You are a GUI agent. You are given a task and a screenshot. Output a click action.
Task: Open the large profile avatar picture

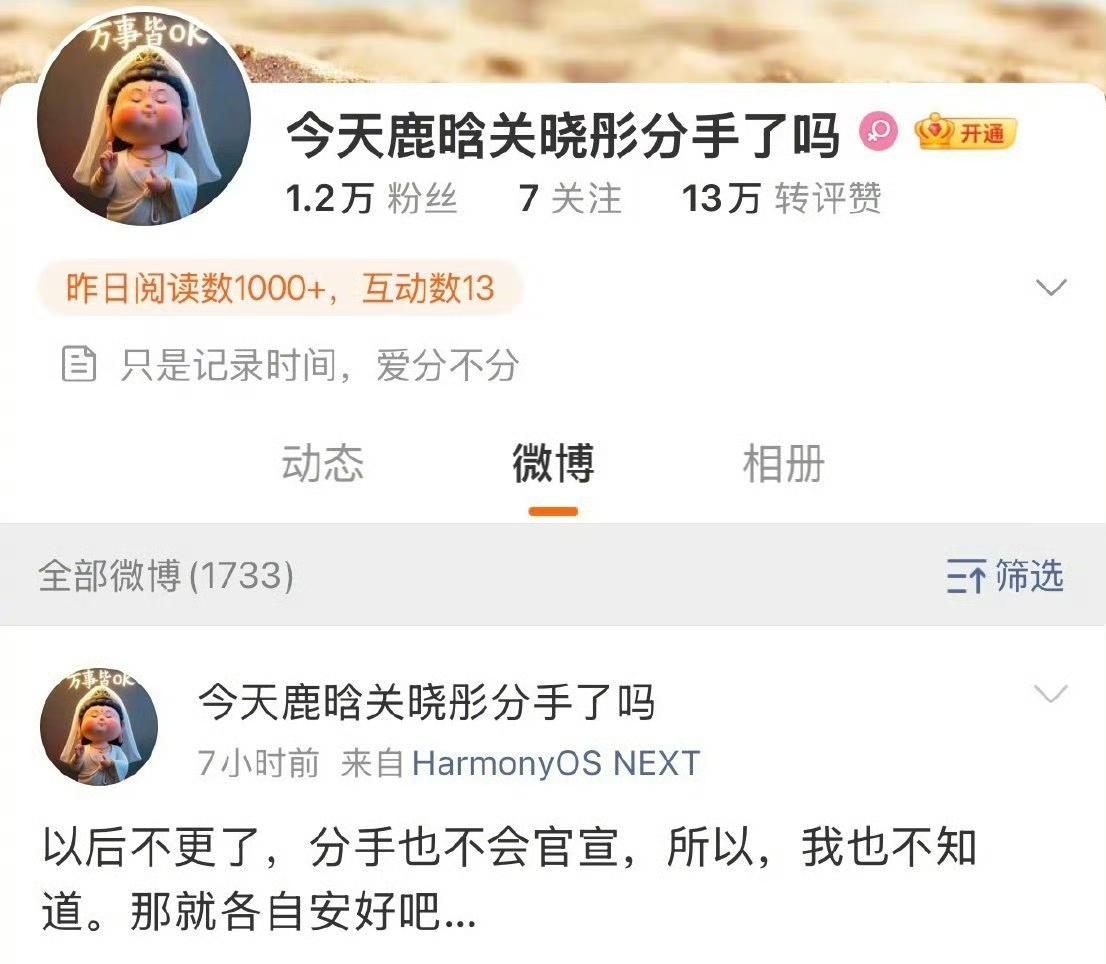pyautogui.click(x=144, y=120)
